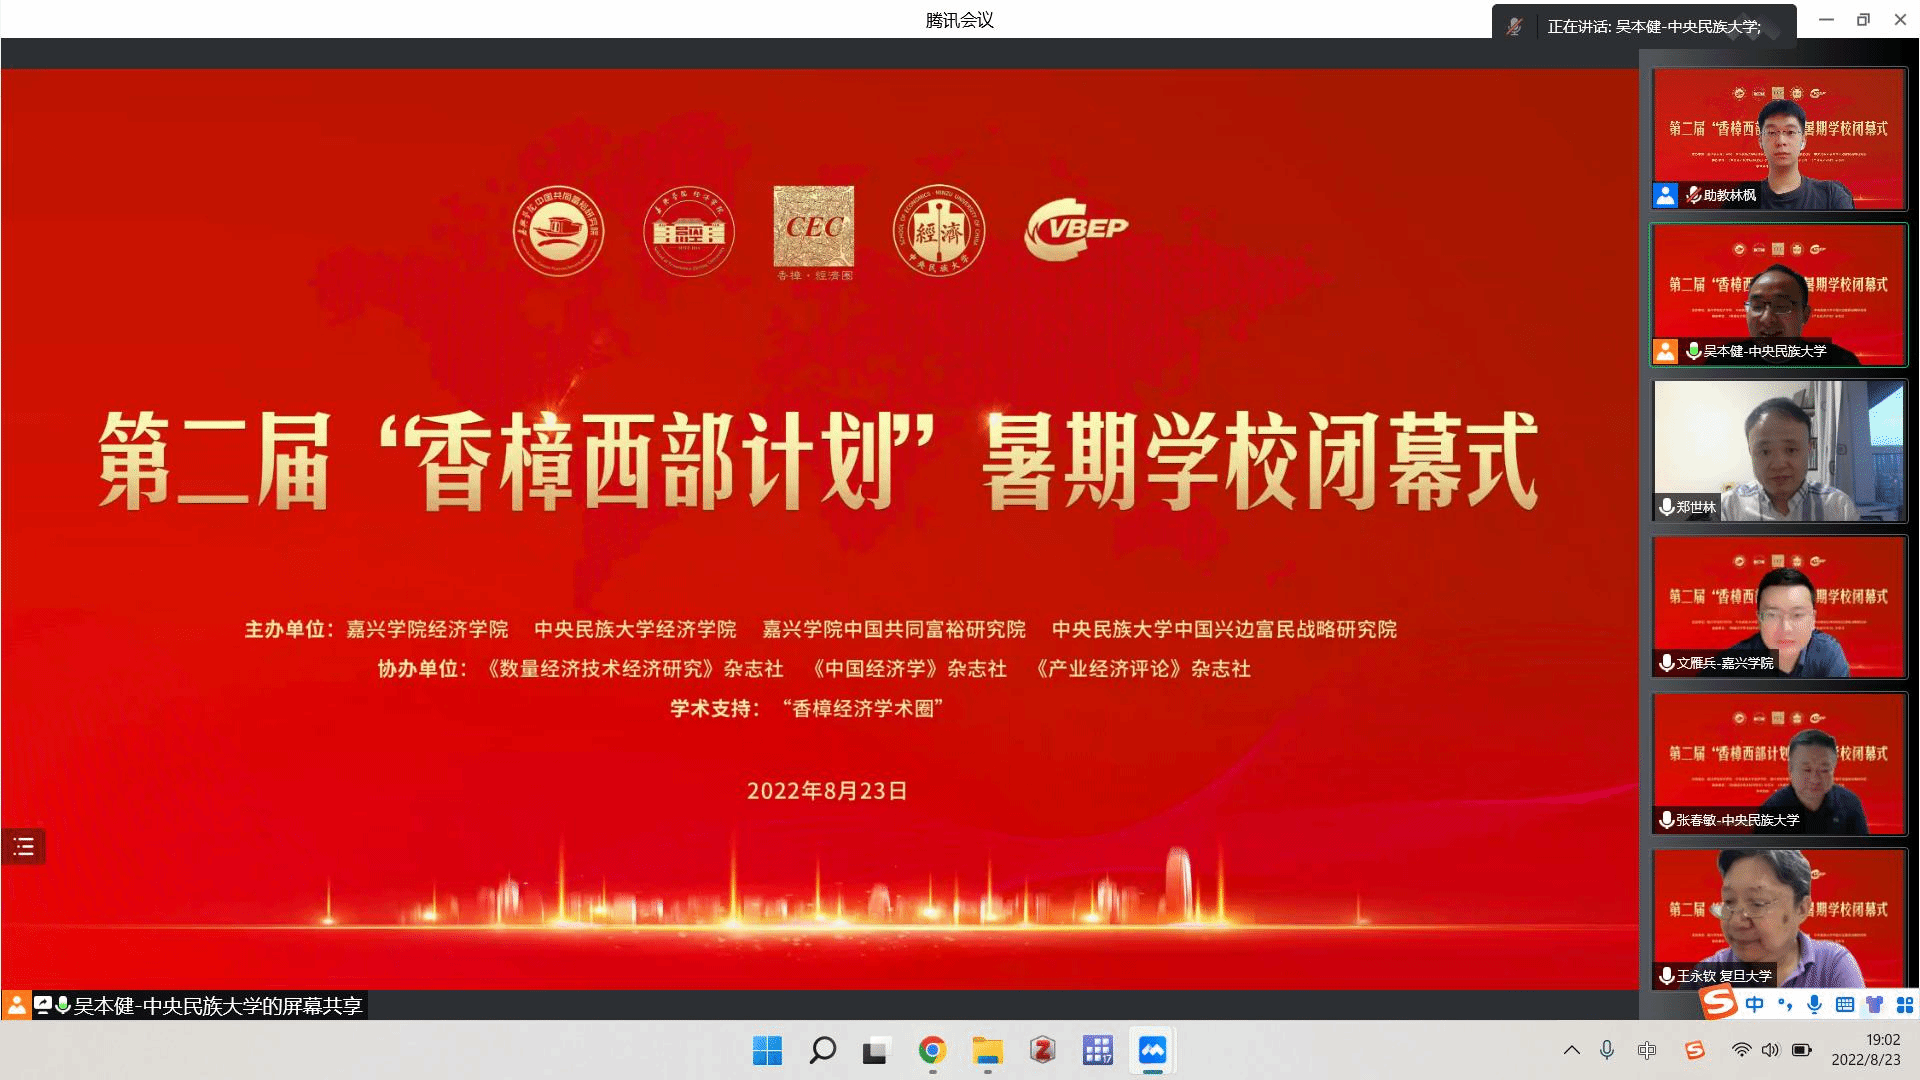Toggle Chinese/English mode in Sogou toolbar
This screenshot has width=1920, height=1080.
pos(1755,1004)
